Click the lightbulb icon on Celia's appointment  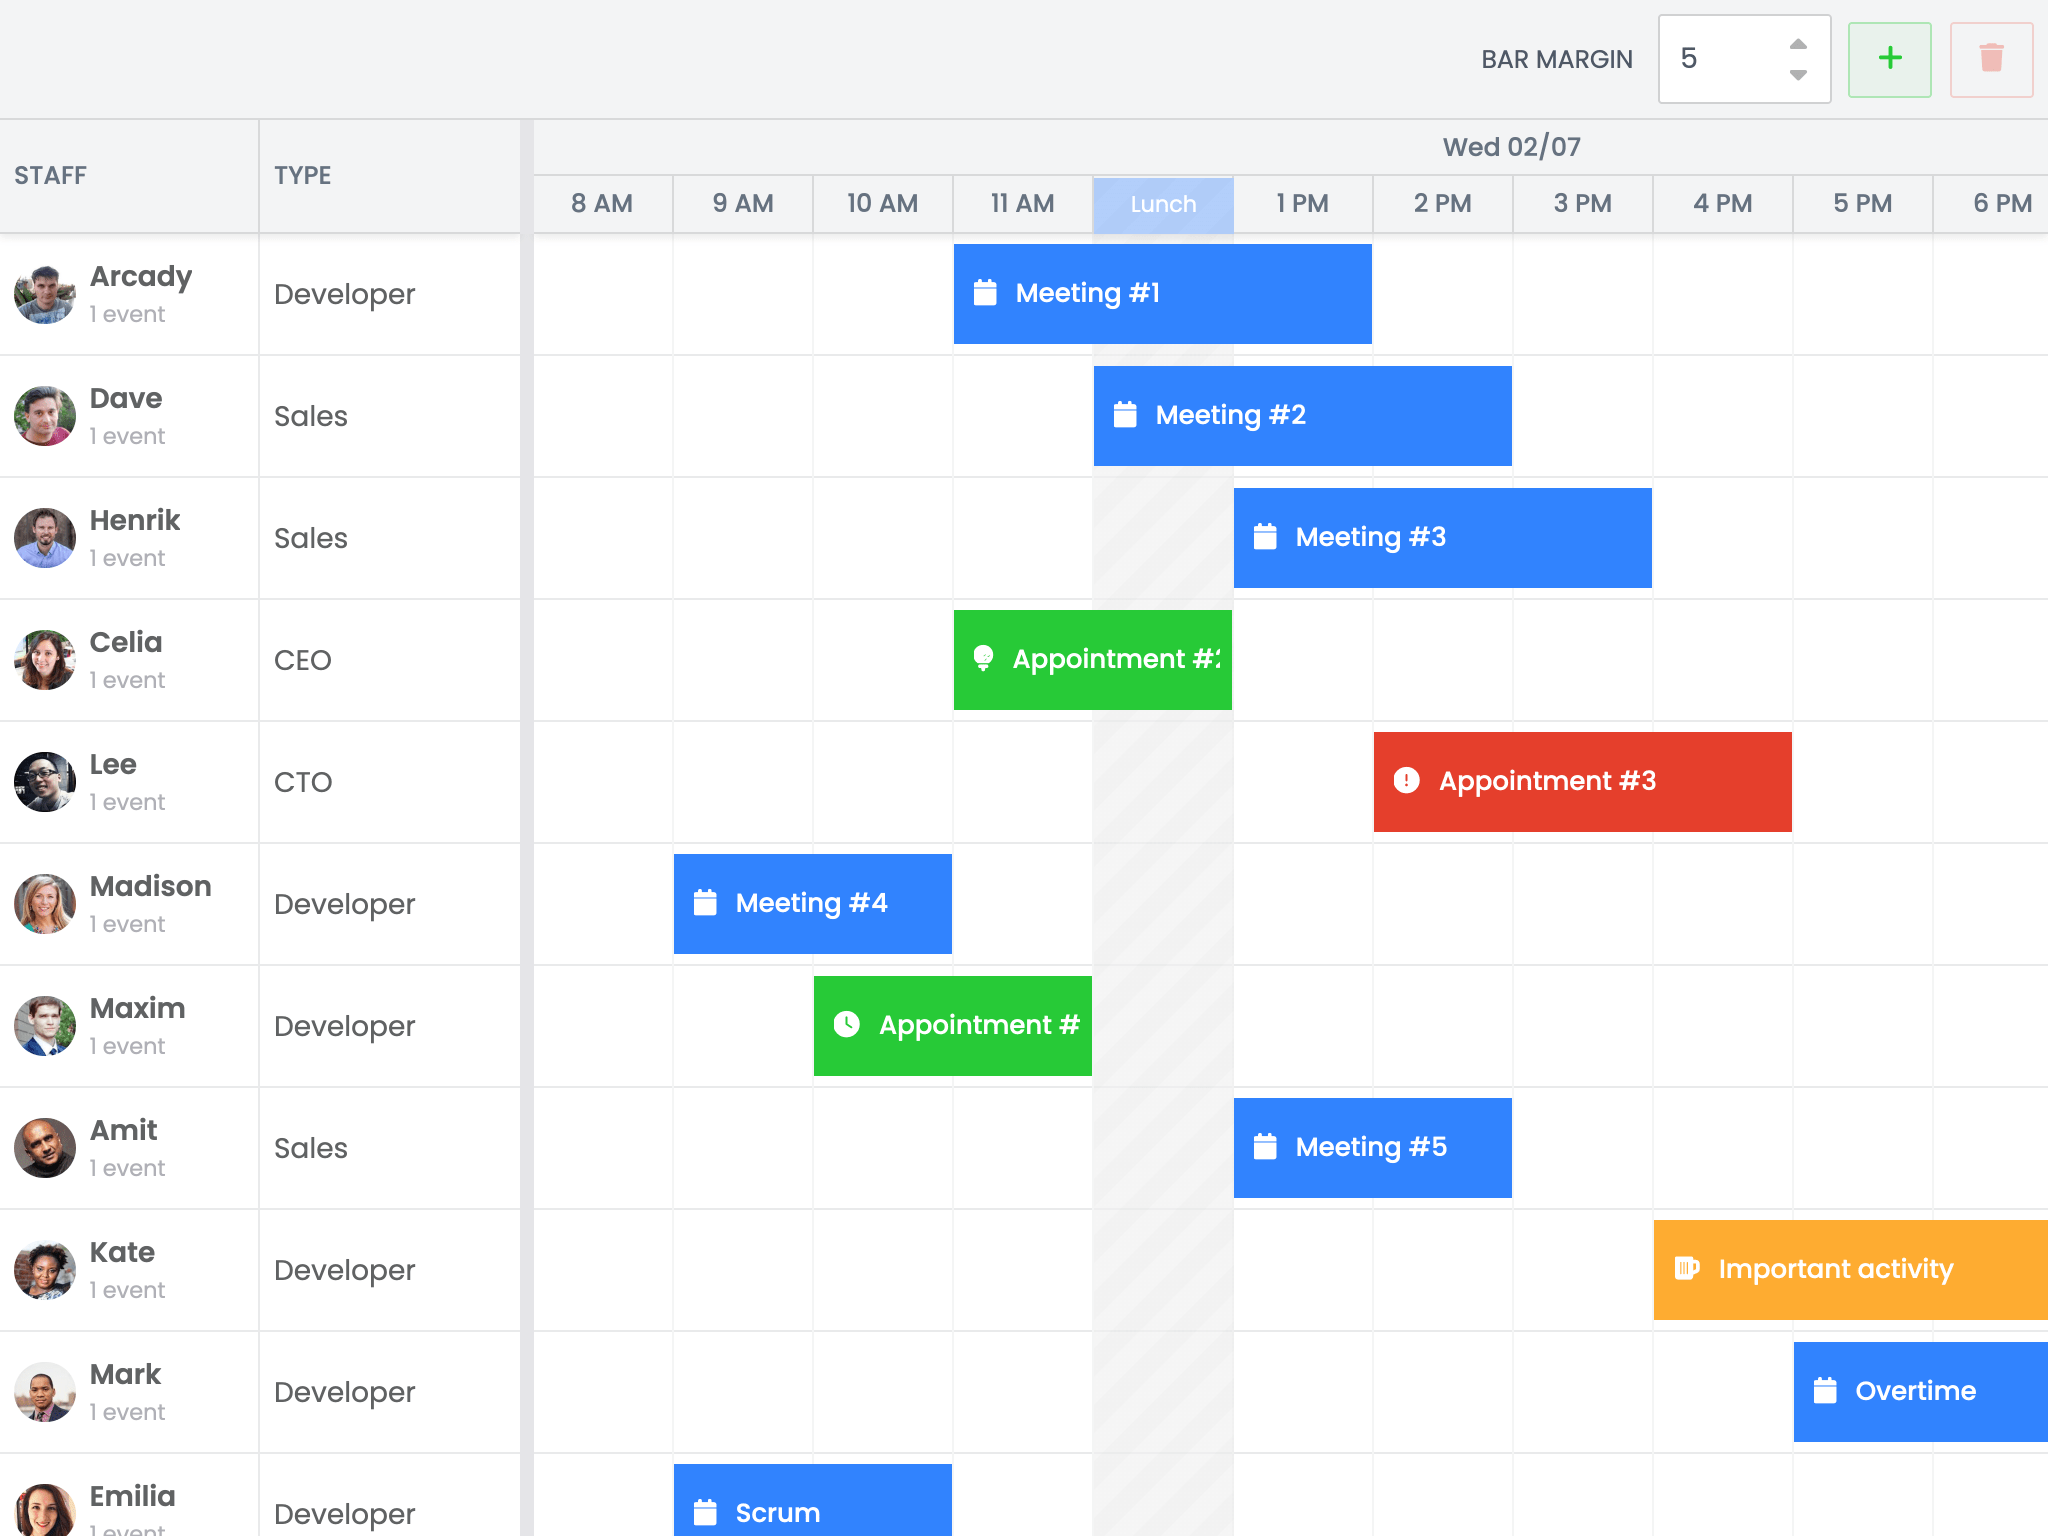pyautogui.click(x=983, y=658)
